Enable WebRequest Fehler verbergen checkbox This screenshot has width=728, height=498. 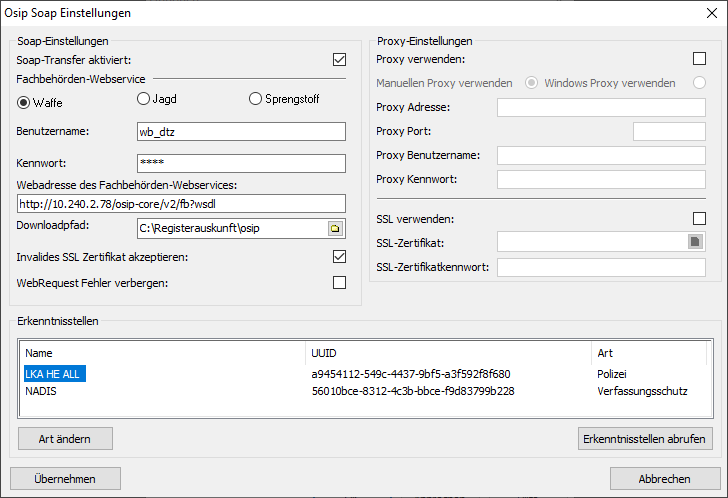pos(339,283)
